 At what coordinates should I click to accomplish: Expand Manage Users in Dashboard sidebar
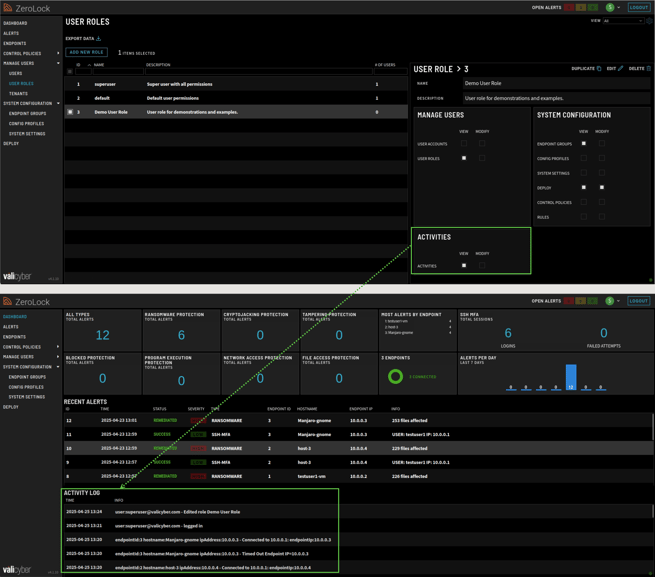(x=58, y=357)
